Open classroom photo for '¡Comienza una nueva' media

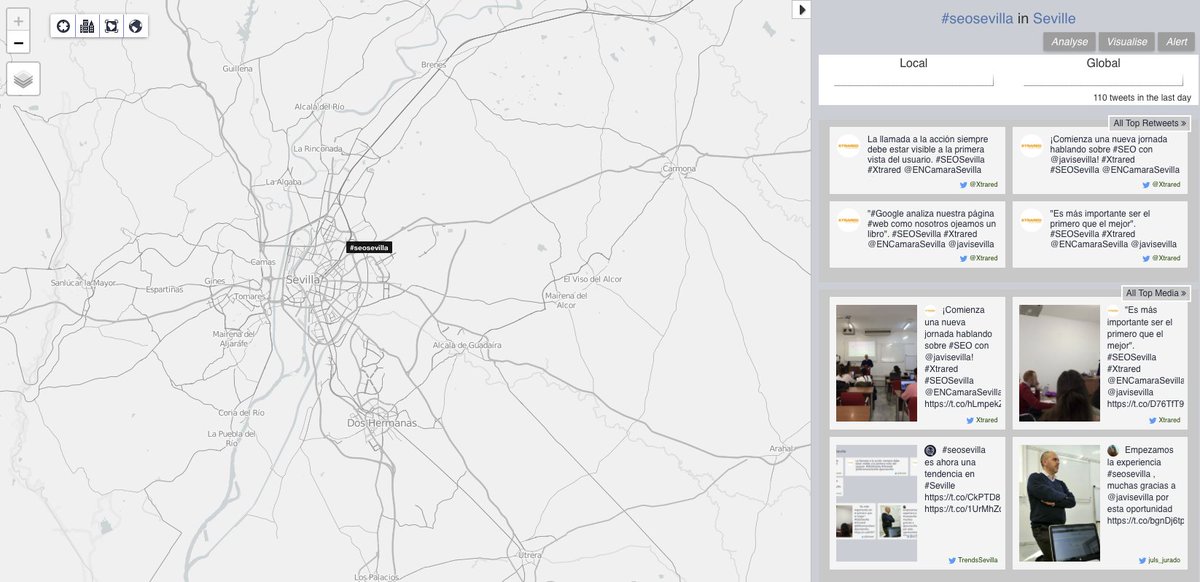coord(876,363)
